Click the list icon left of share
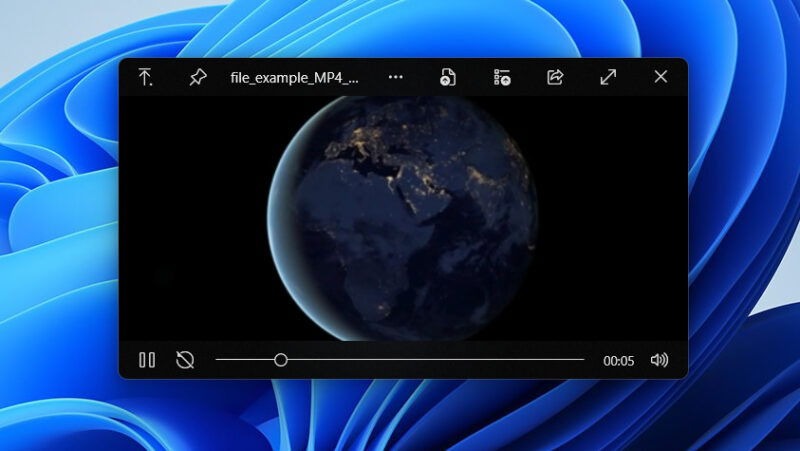 [502, 77]
